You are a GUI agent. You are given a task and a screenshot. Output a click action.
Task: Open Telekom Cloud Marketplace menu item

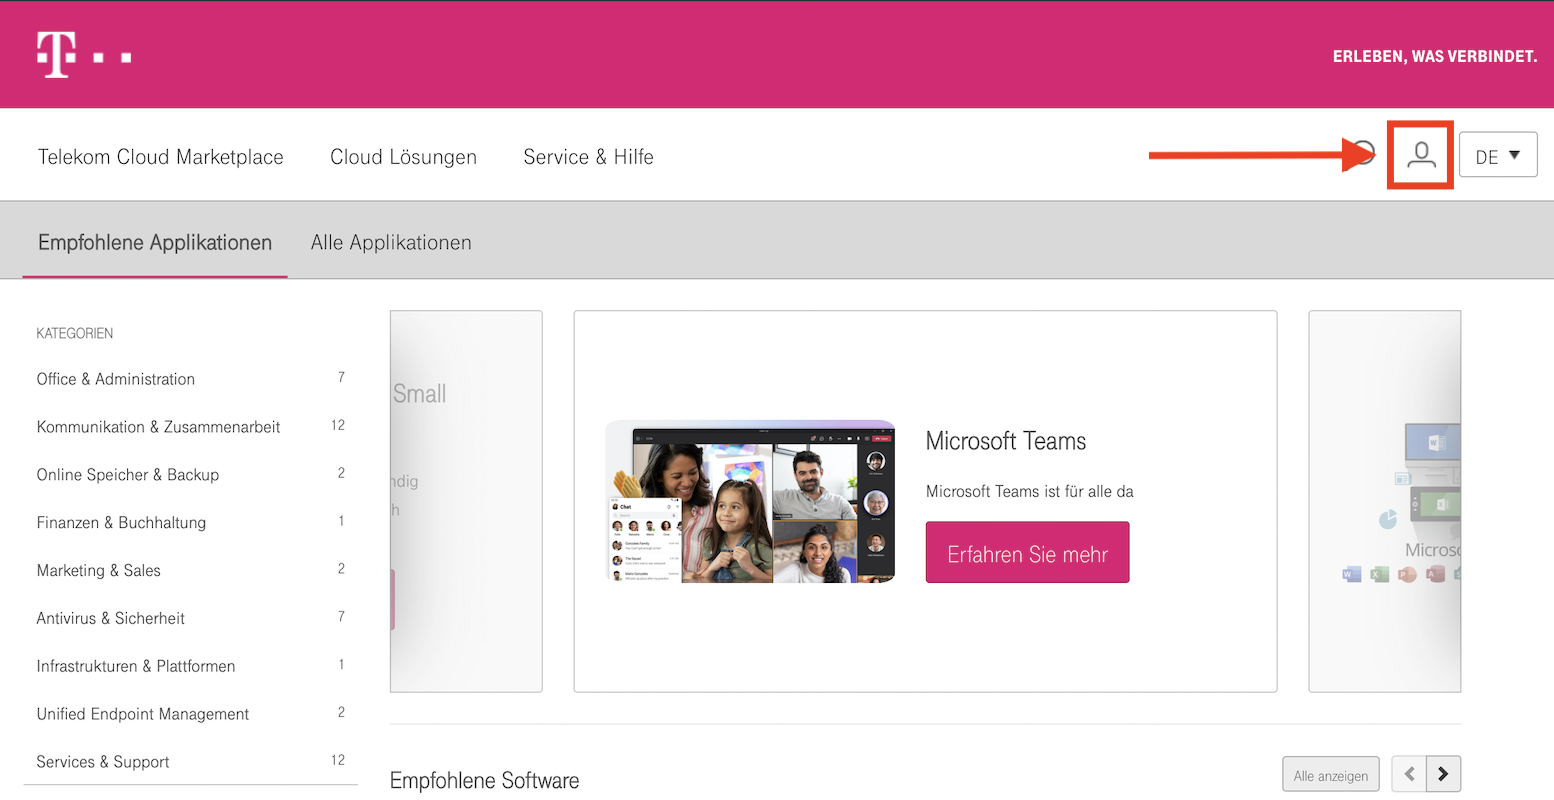(x=160, y=157)
